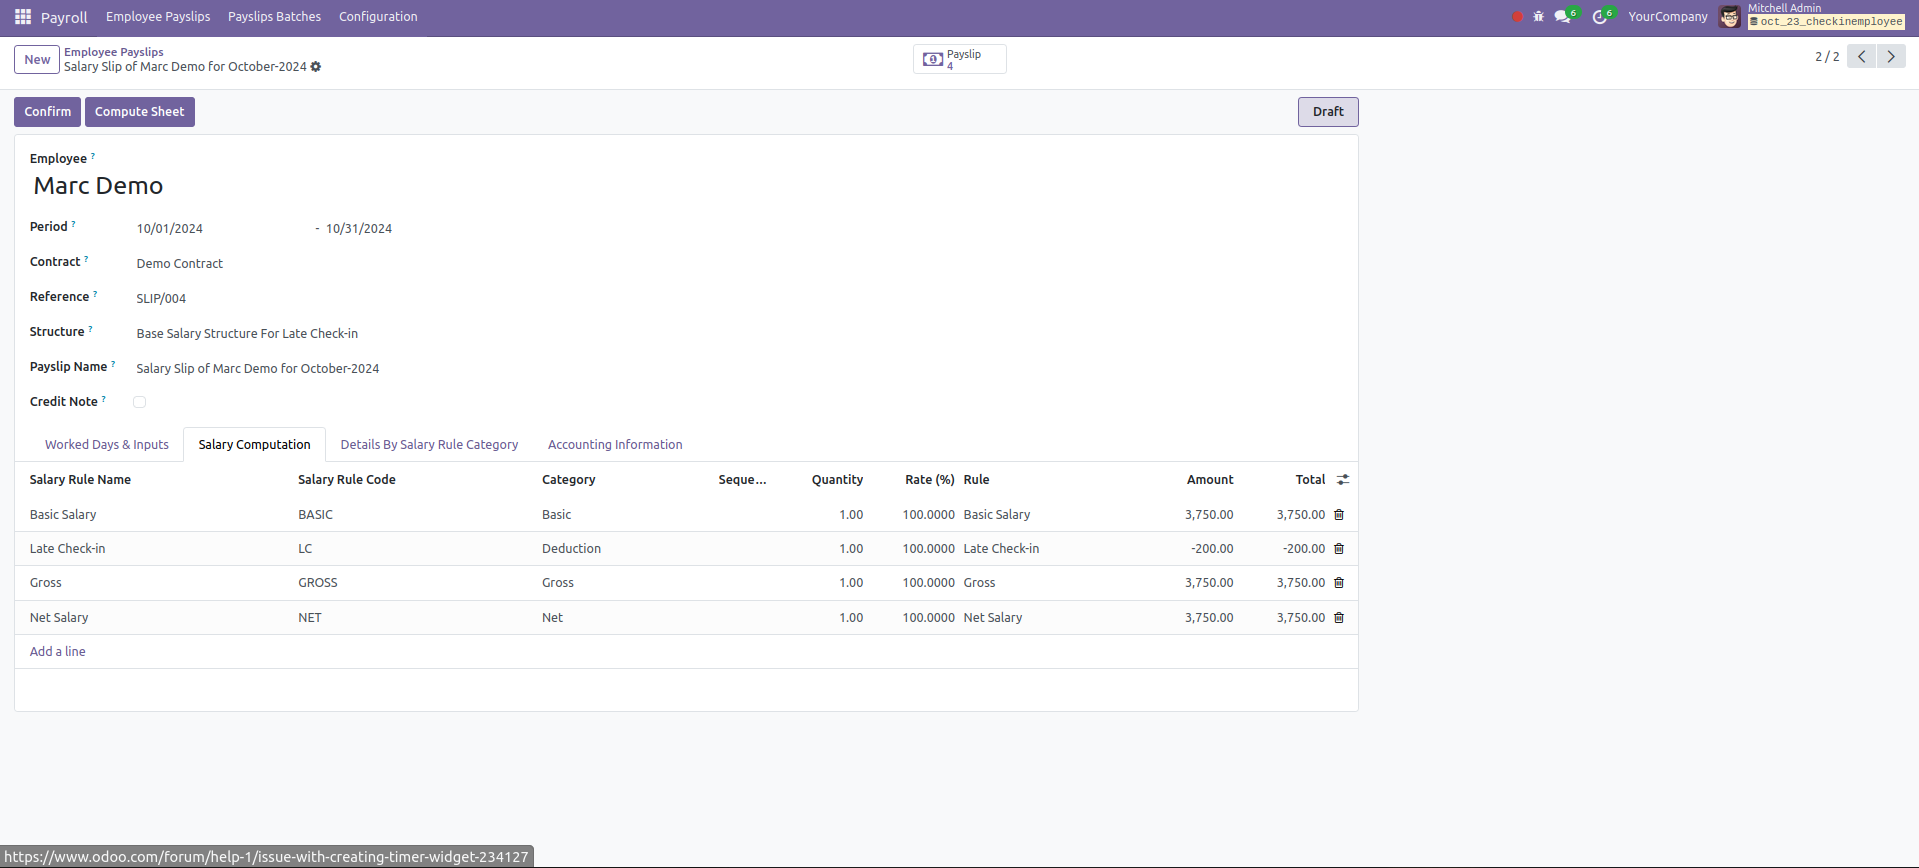
Task: Open the Configuration menu
Action: tap(378, 17)
